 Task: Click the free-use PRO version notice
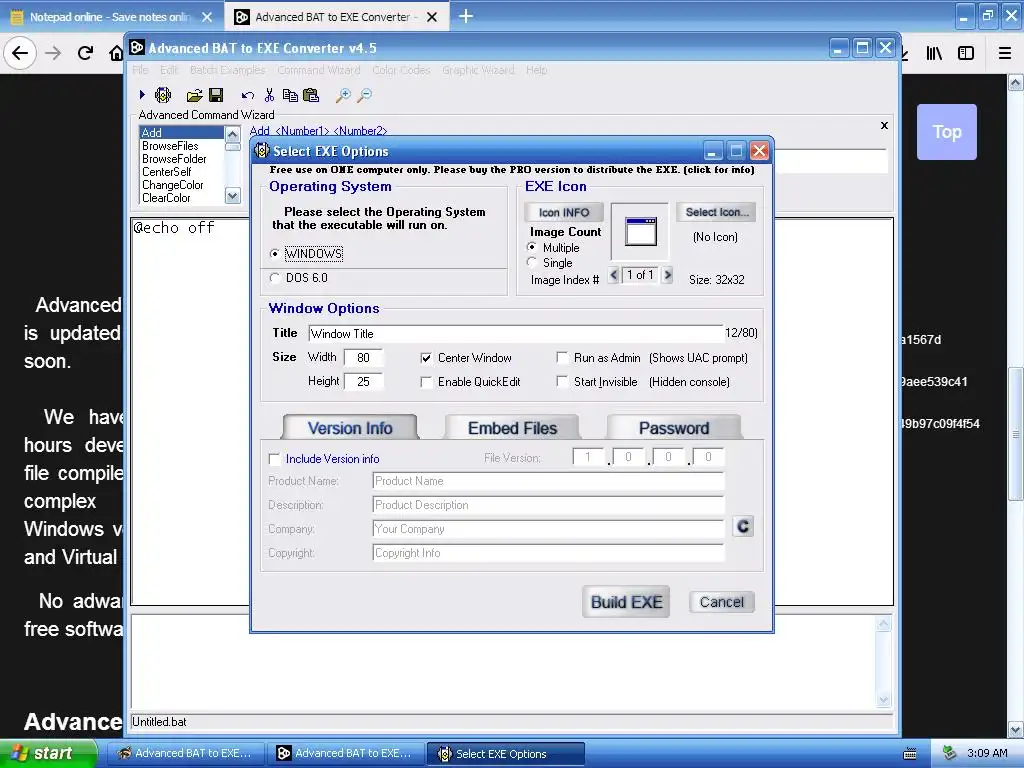(512, 170)
